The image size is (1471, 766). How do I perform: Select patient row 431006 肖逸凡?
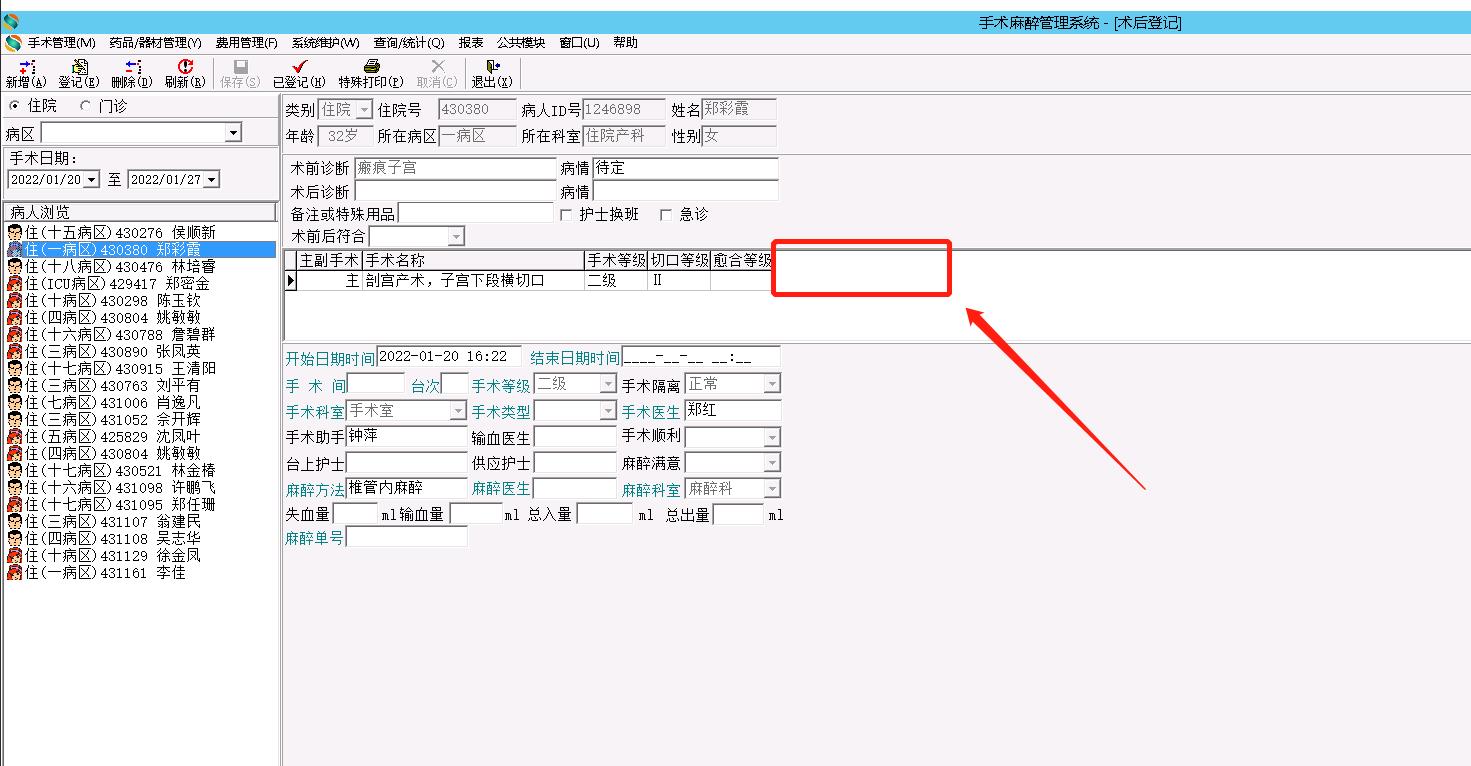coord(140,403)
